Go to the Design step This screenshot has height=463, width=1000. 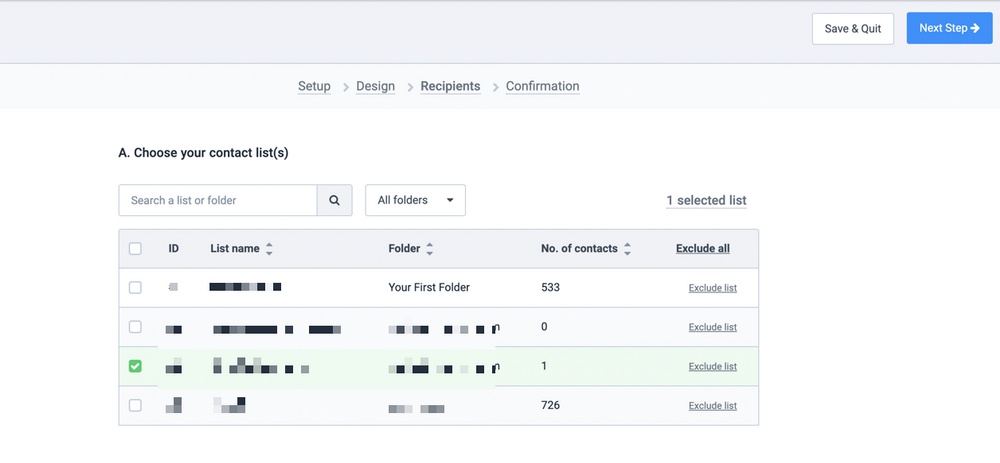(375, 86)
